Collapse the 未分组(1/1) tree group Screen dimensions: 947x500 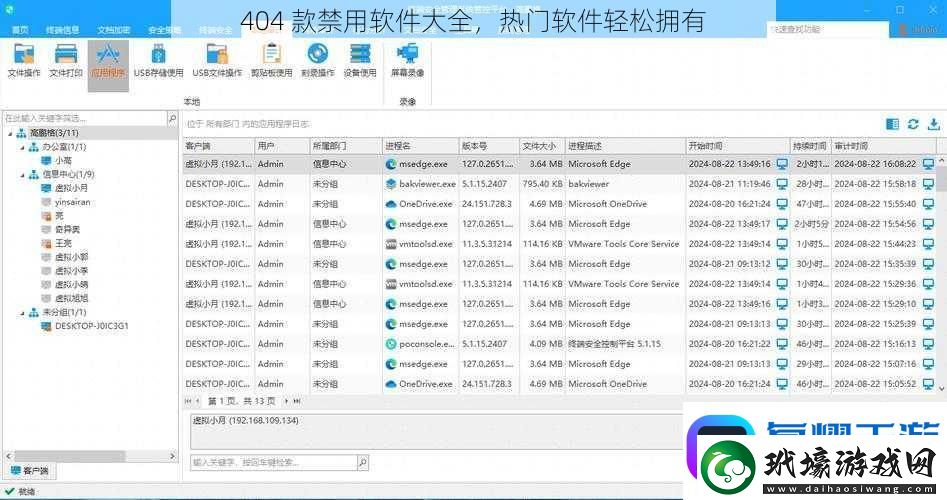pos(23,312)
